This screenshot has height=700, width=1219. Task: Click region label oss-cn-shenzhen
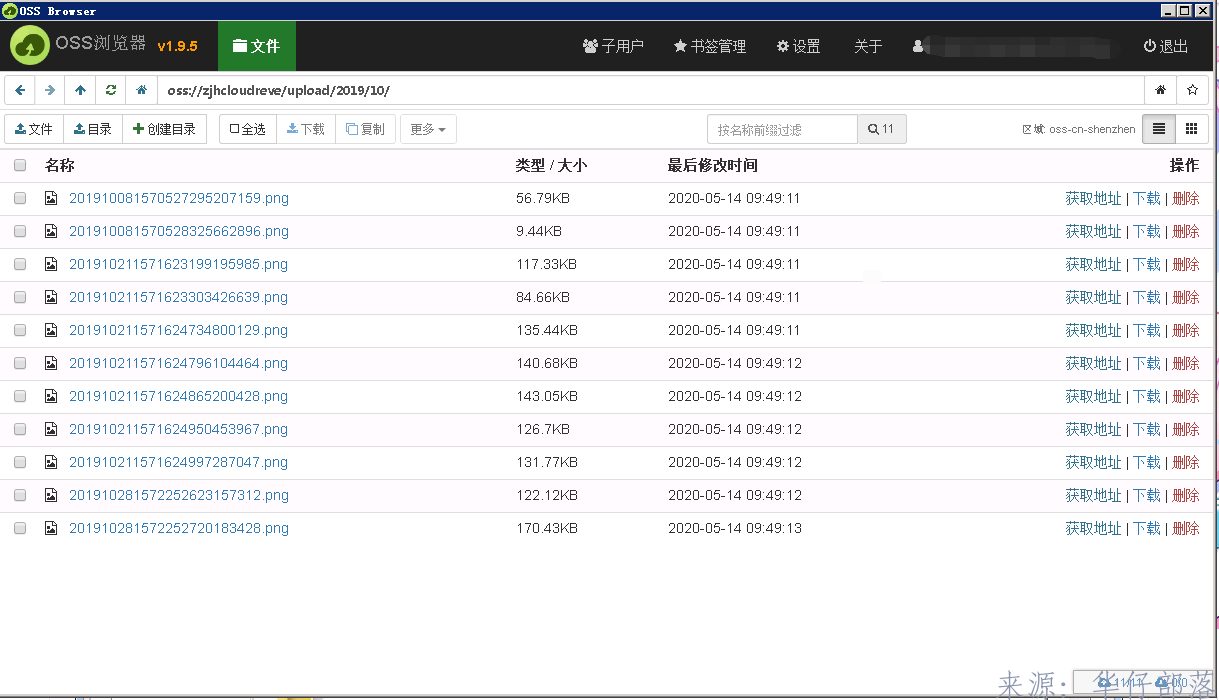tap(1092, 129)
